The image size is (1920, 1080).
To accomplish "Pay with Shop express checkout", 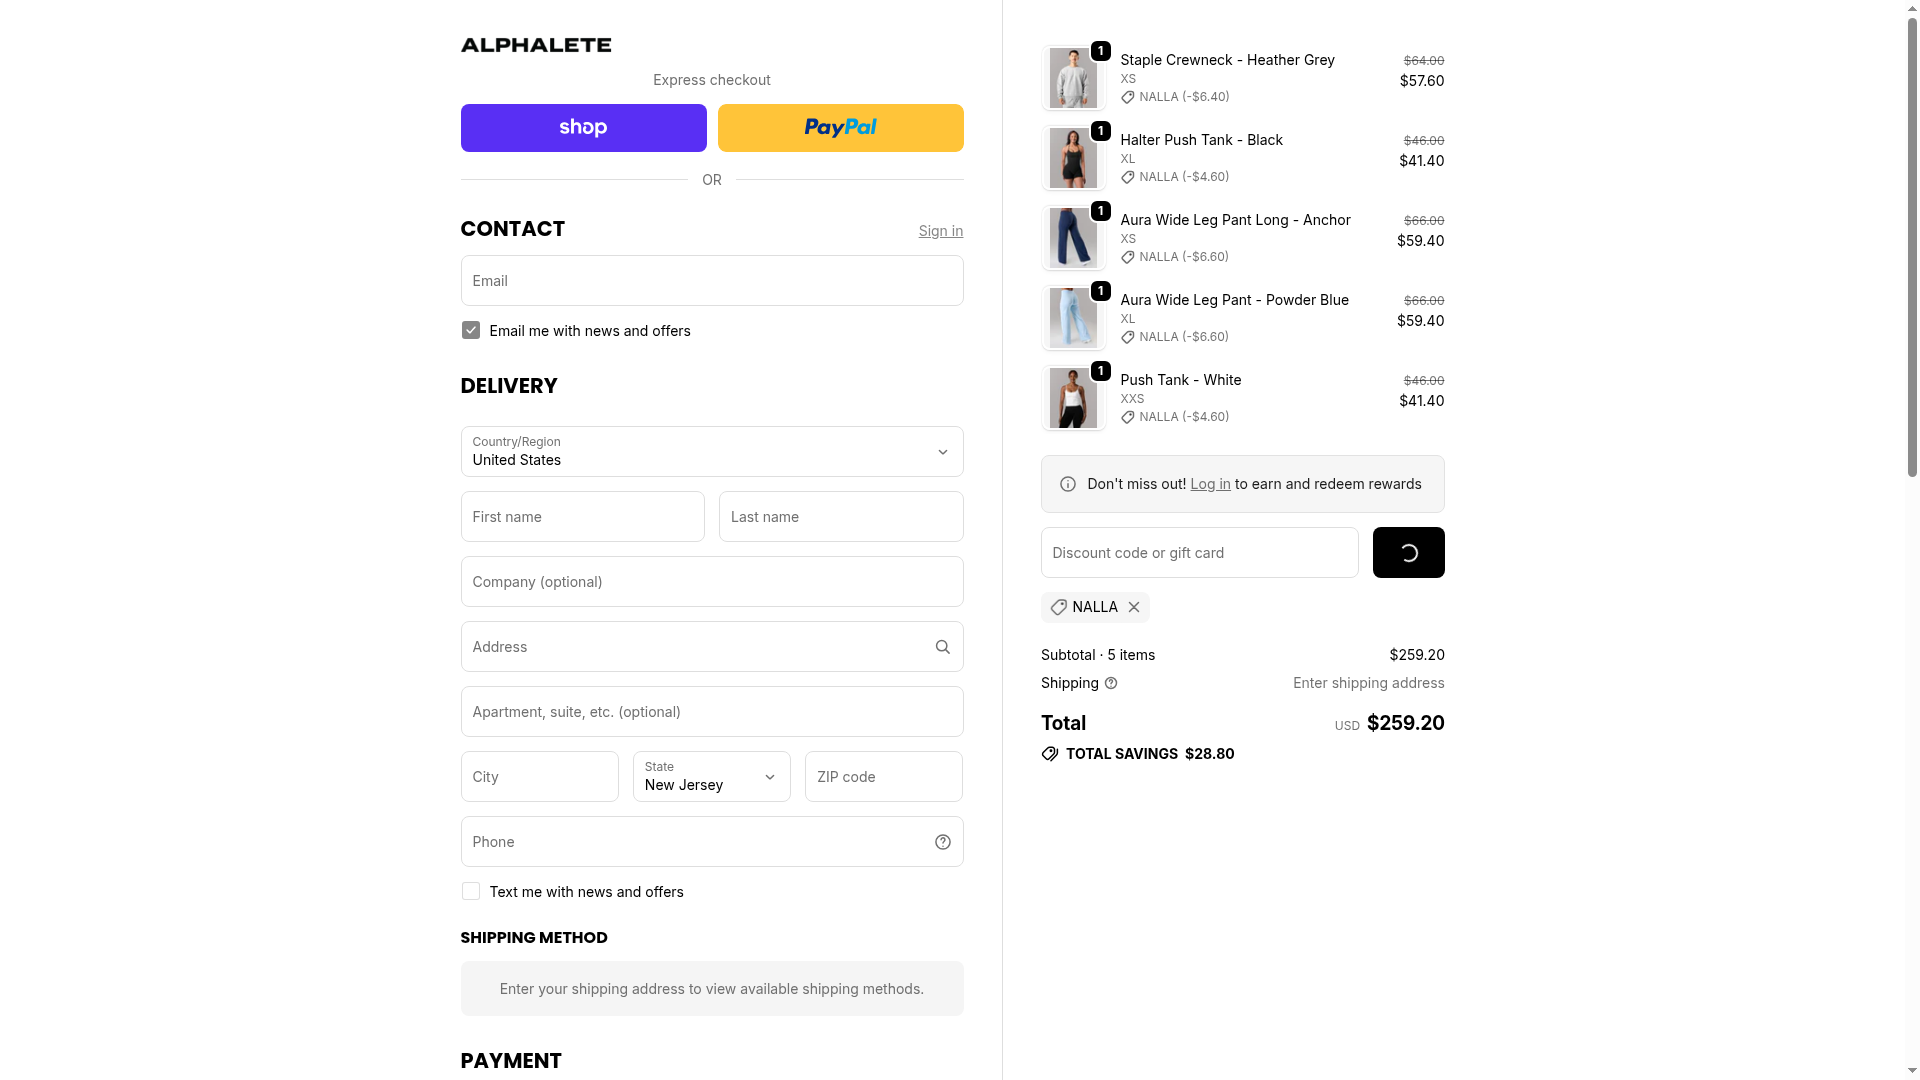I will tap(583, 128).
